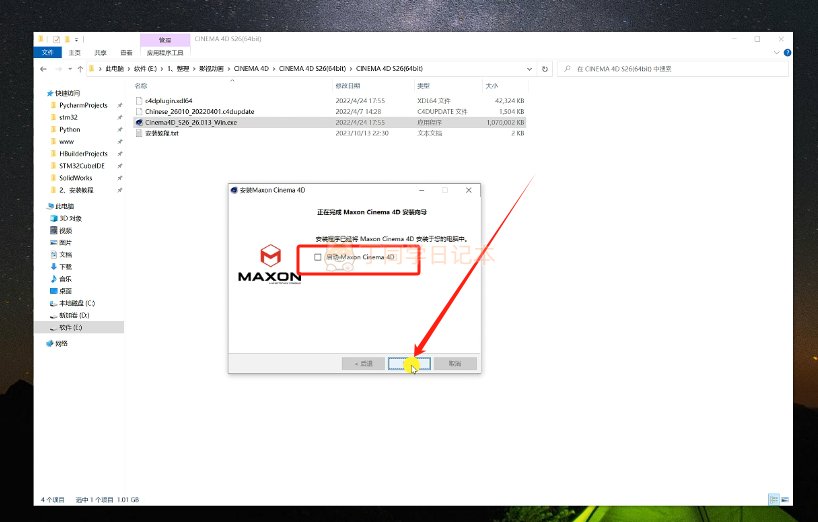Click the highlighted finish button in the installer
The height and width of the screenshot is (522, 818).
tap(409, 363)
